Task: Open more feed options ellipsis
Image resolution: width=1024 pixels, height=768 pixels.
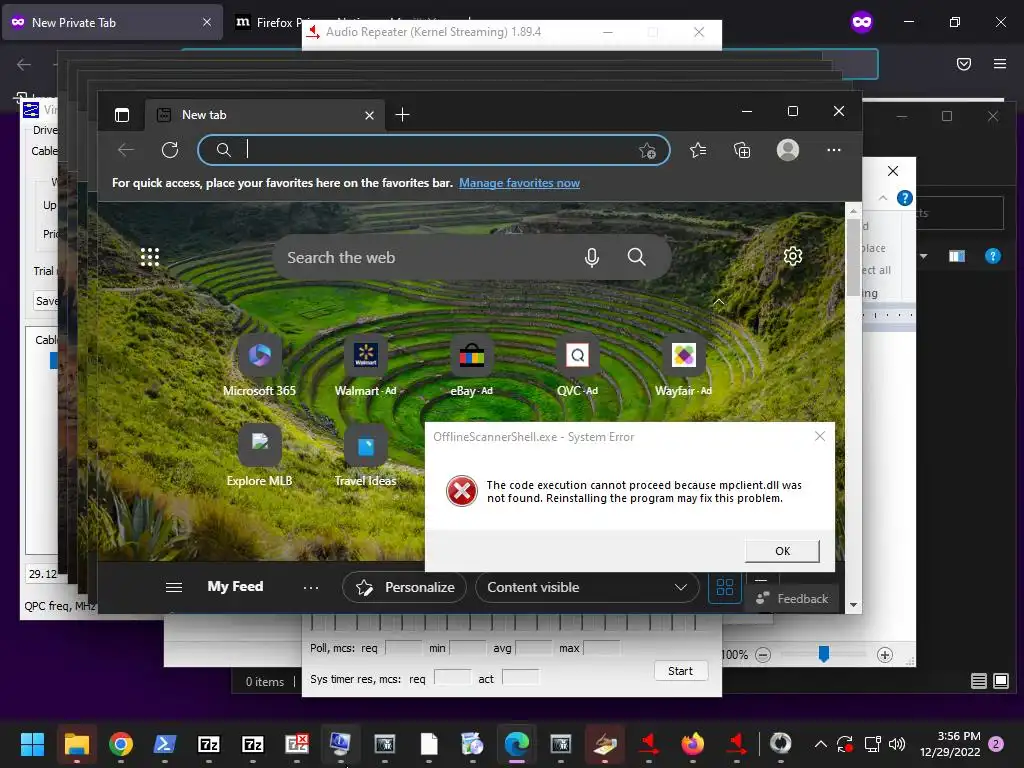Action: tap(311, 588)
